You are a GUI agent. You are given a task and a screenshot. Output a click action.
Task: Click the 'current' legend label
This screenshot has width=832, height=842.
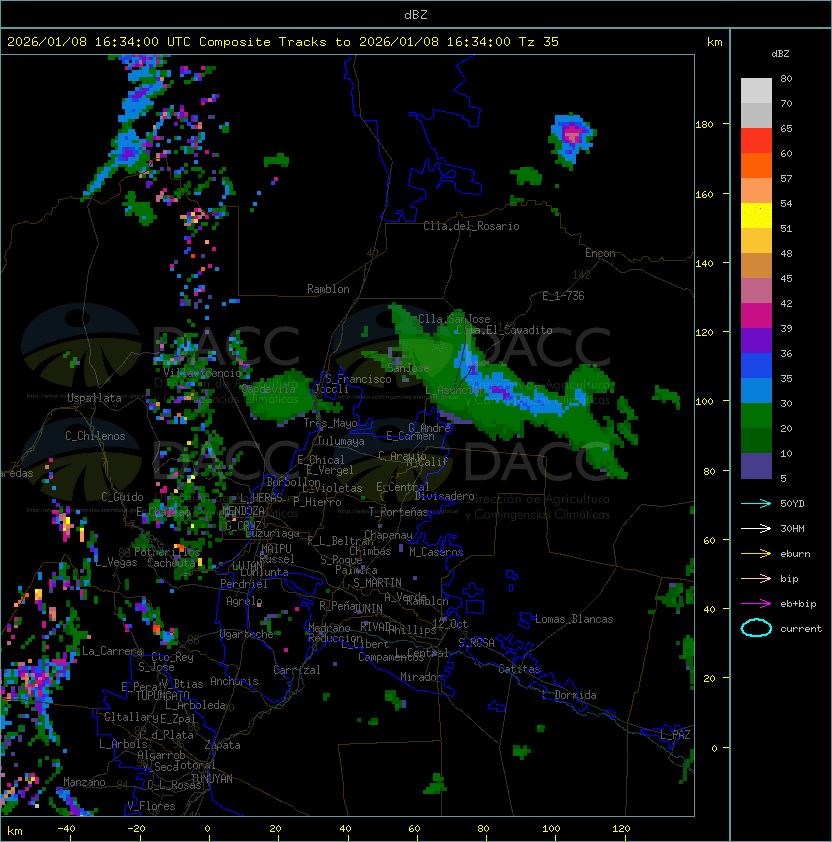coord(801,629)
